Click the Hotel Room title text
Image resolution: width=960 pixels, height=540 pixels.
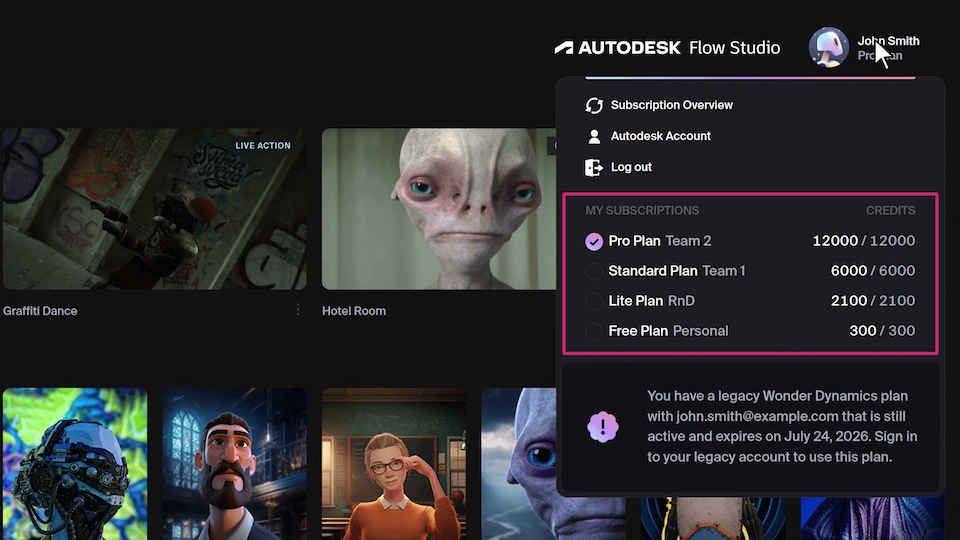pyautogui.click(x=354, y=311)
